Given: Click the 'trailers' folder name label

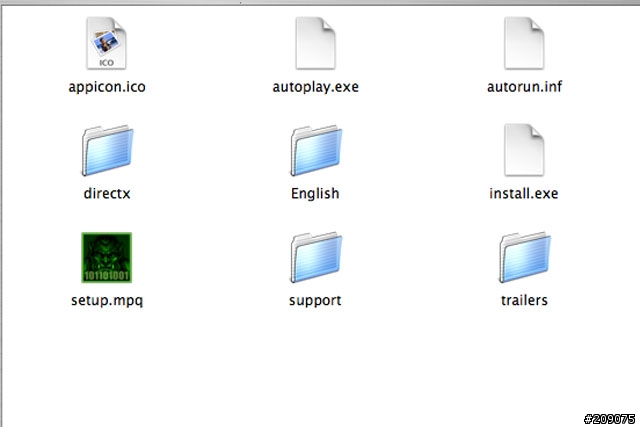Looking at the screenshot, I should tap(524, 300).
